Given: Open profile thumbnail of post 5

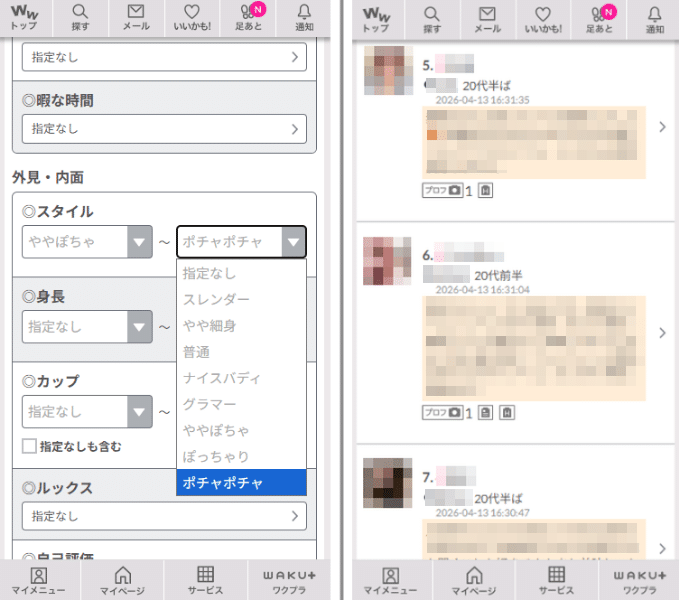Looking at the screenshot, I should 388,70.
